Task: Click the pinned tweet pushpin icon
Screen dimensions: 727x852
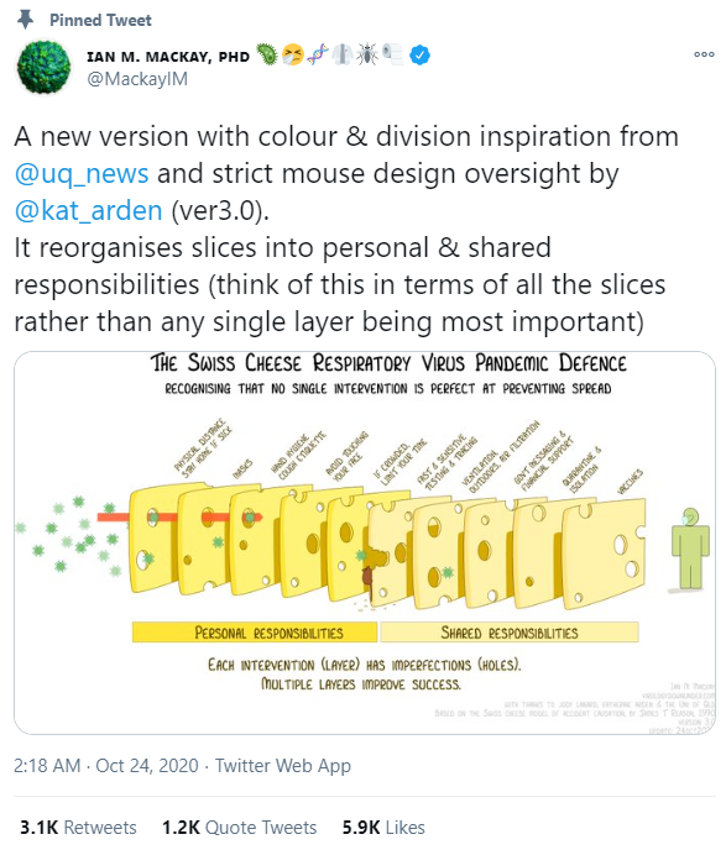Action: coord(25,20)
